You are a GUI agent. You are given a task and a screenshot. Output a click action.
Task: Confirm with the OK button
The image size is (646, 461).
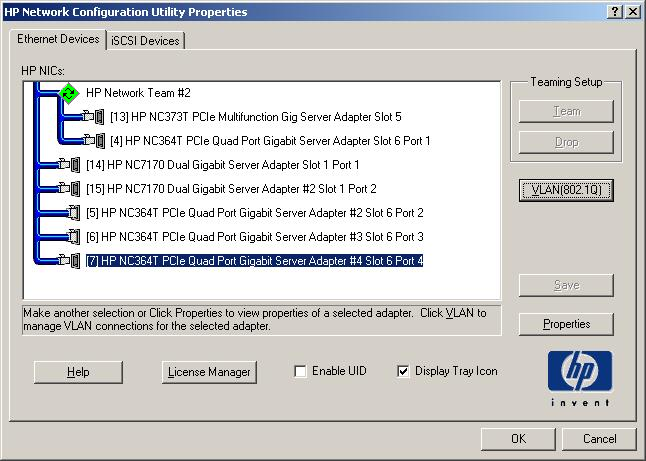click(x=518, y=439)
